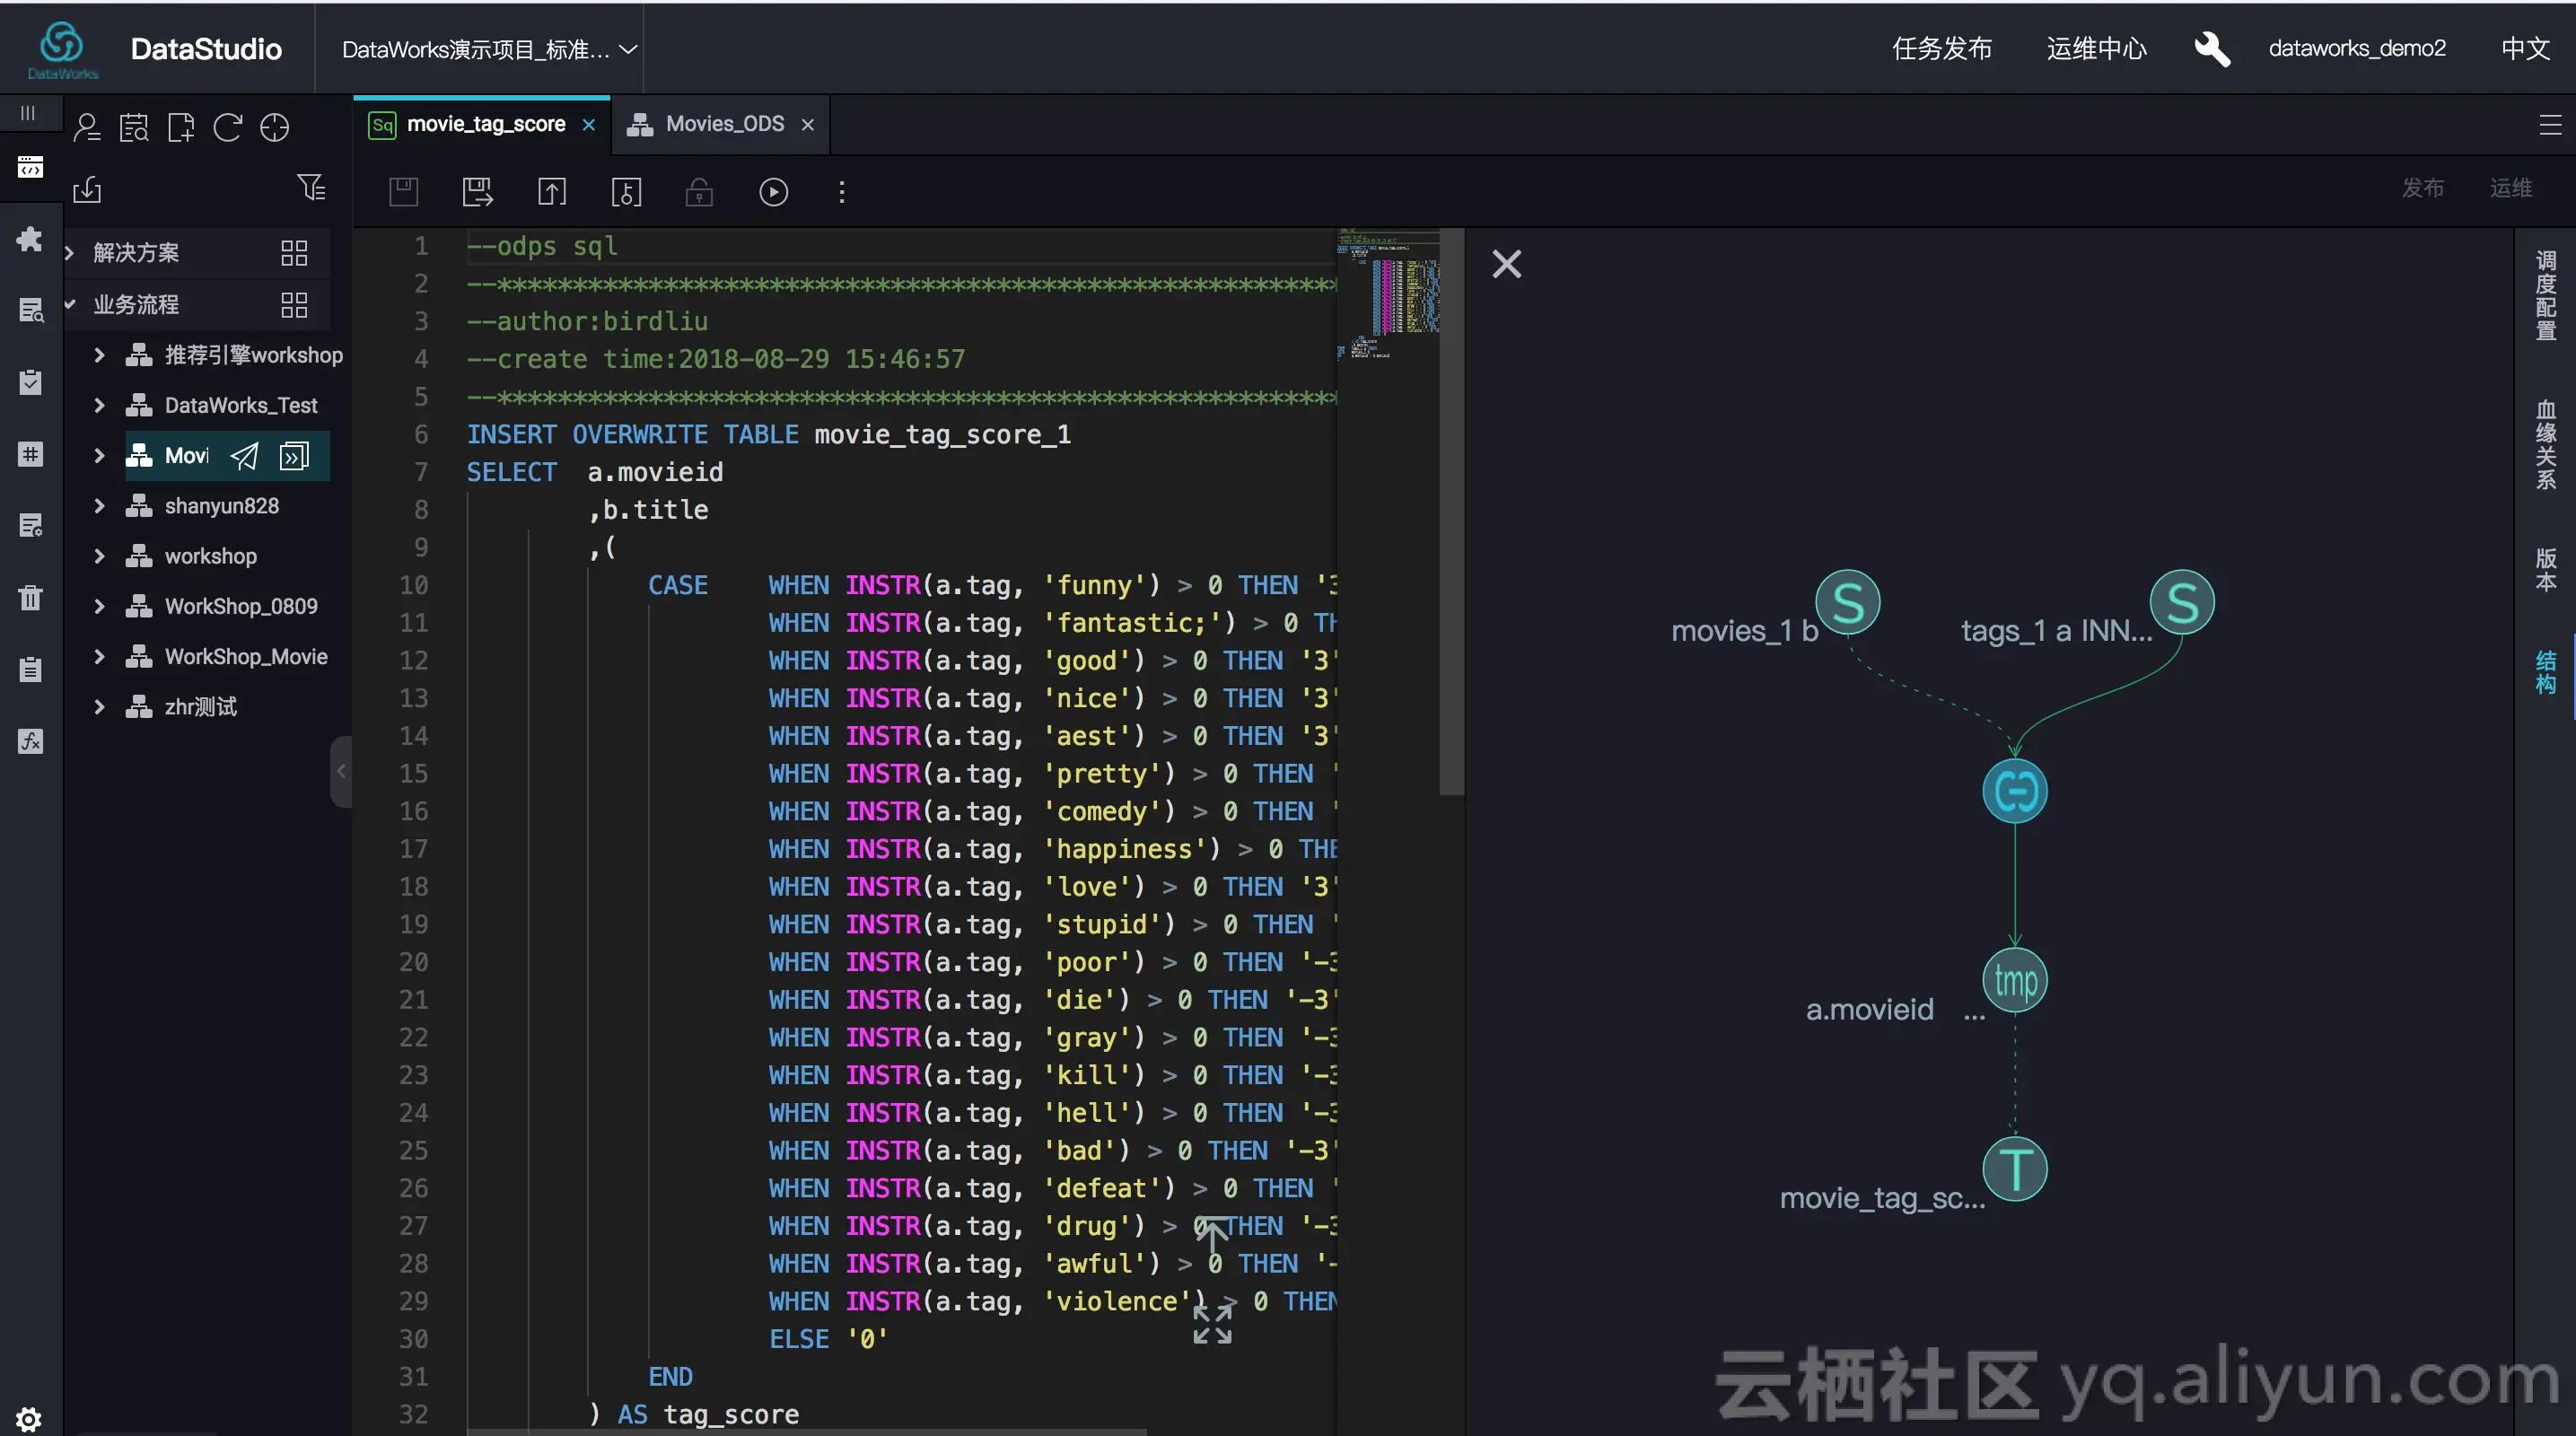This screenshot has height=1436, width=2576.
Task: Collapse the 业务流程 section
Action: point(70,304)
